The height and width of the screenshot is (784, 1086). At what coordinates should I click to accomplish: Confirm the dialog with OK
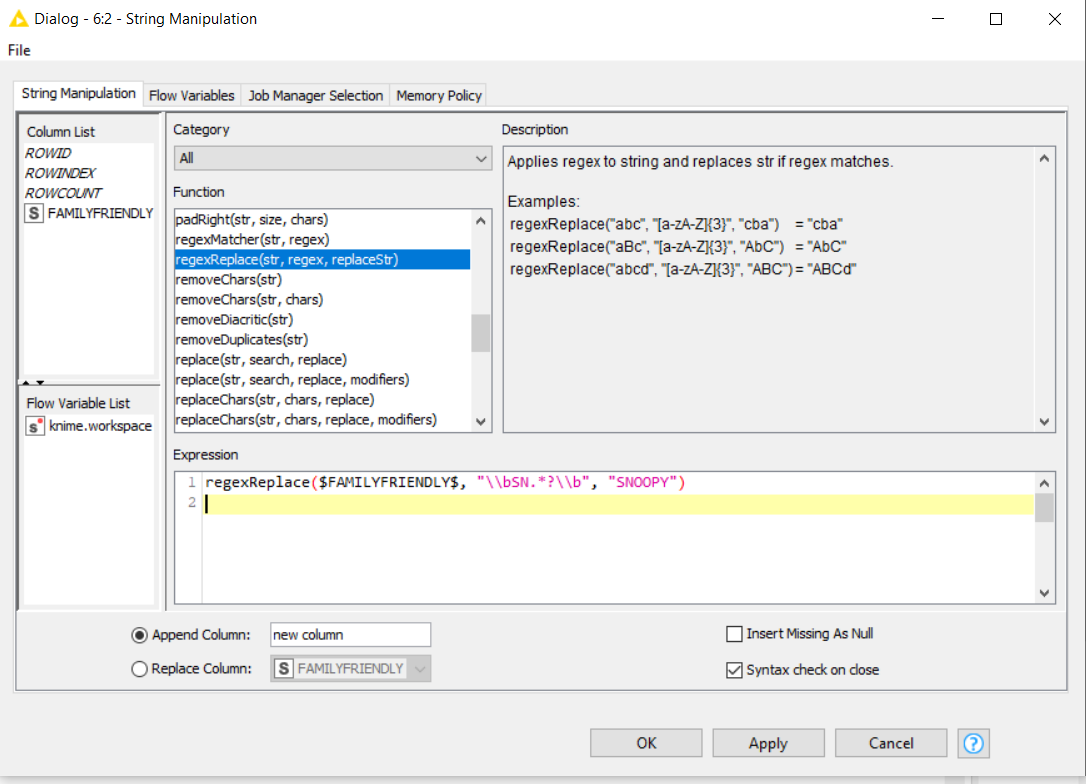(646, 743)
